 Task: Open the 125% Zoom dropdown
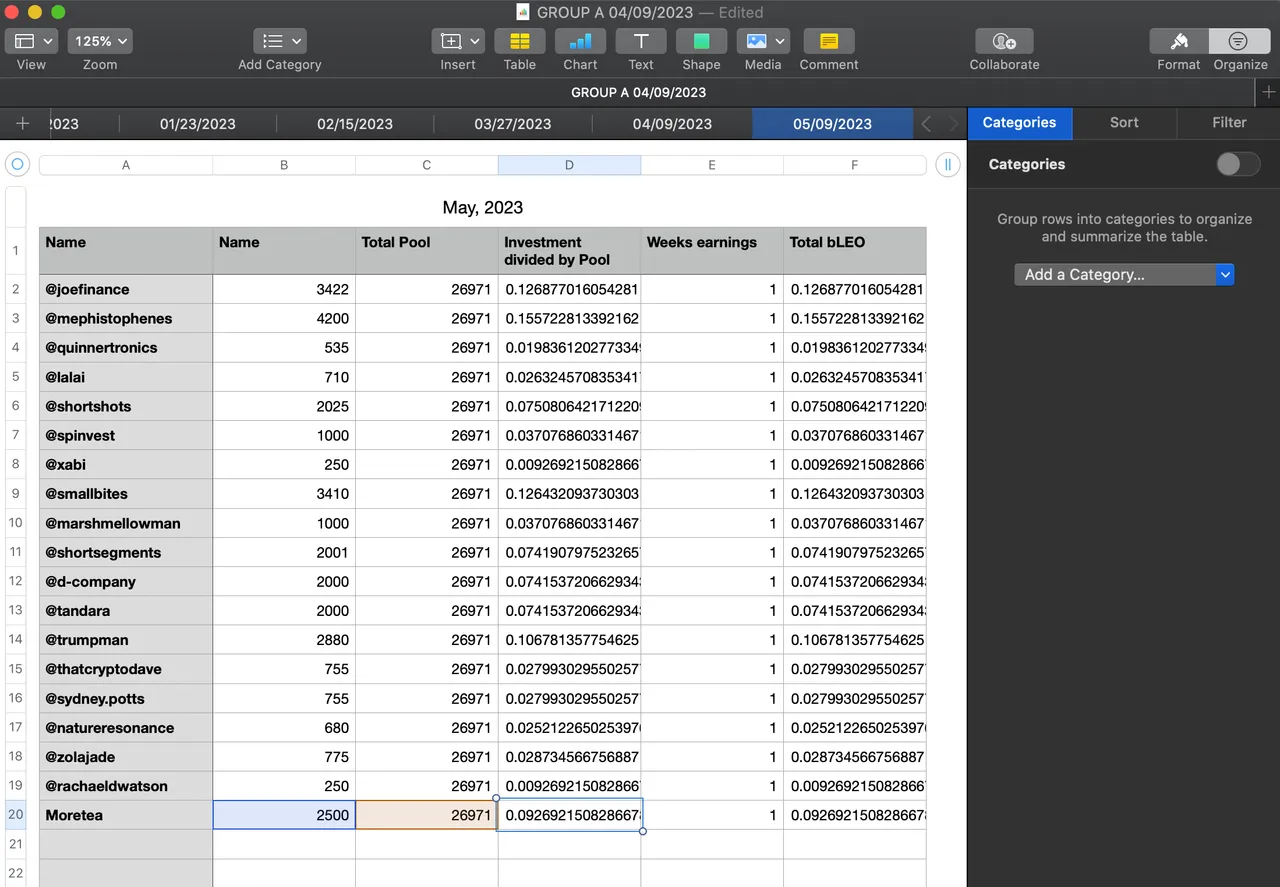pos(100,41)
